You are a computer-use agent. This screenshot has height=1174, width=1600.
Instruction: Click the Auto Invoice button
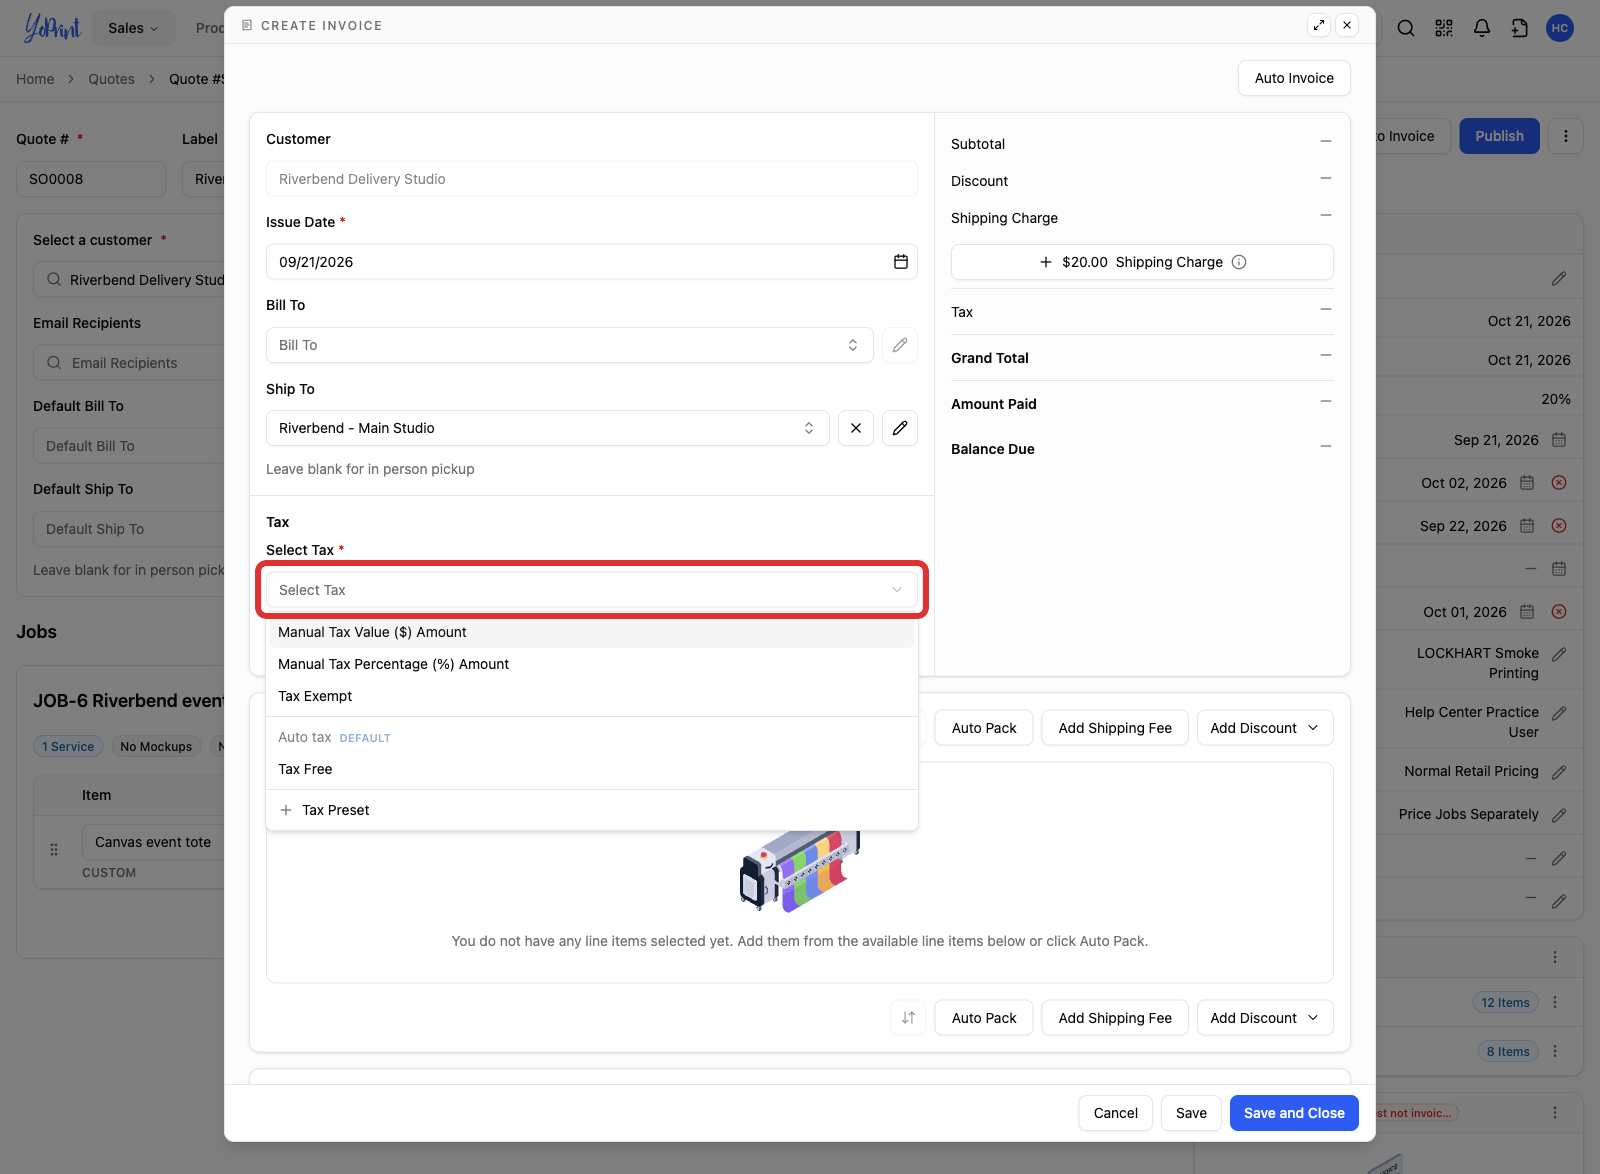tap(1294, 78)
